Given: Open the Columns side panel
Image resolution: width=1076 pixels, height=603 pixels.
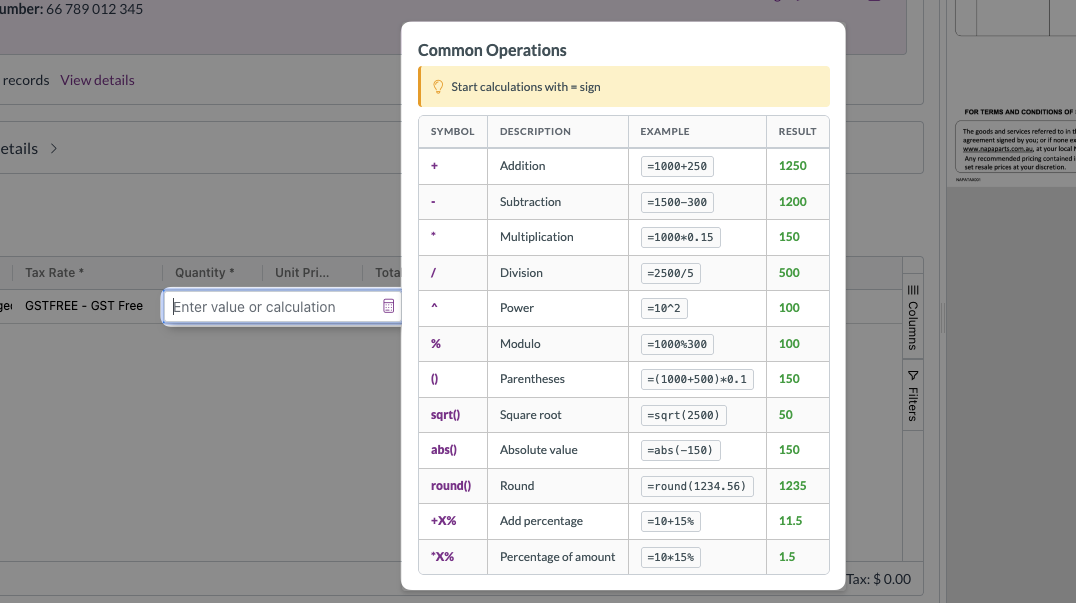Looking at the screenshot, I should [x=912, y=318].
